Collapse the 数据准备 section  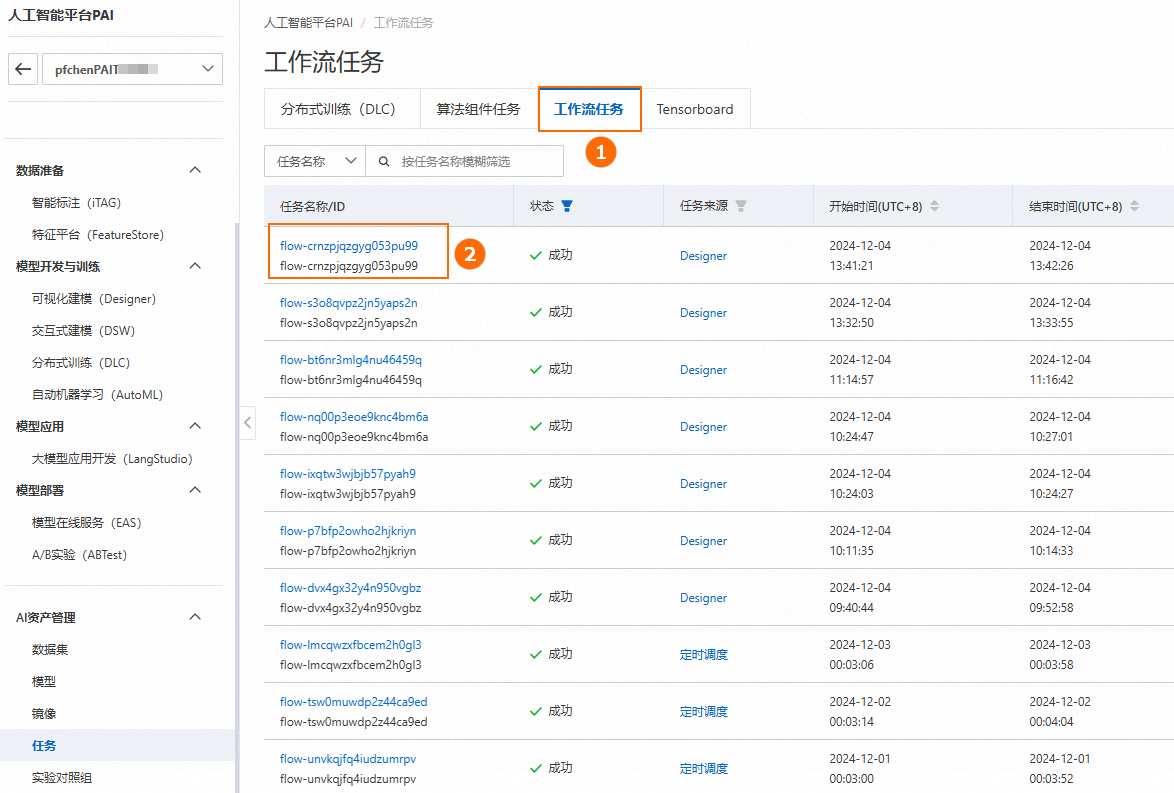tap(195, 170)
